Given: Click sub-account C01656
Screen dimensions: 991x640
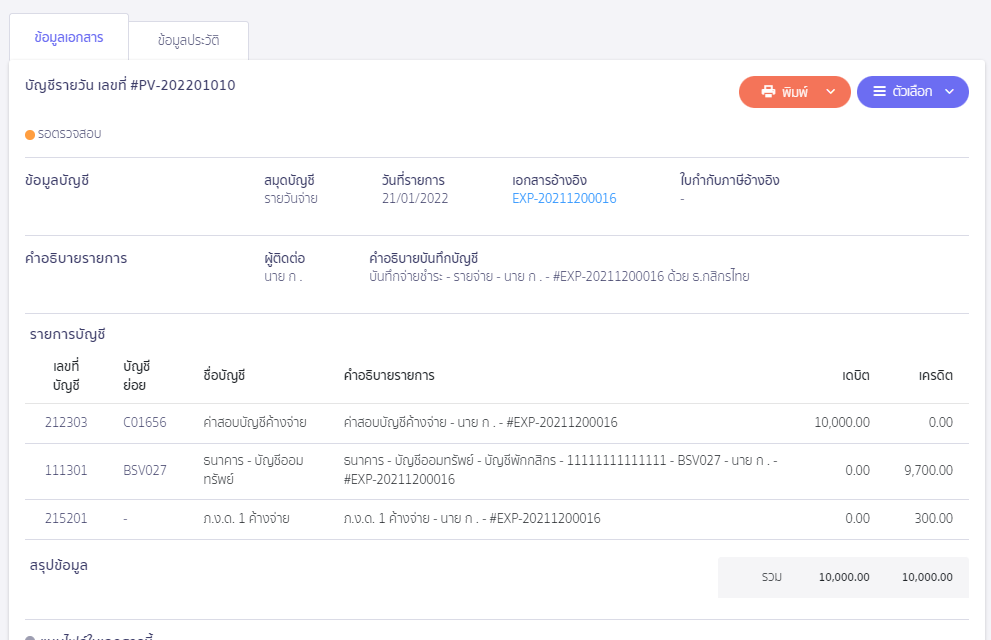Looking at the screenshot, I should click(145, 422).
